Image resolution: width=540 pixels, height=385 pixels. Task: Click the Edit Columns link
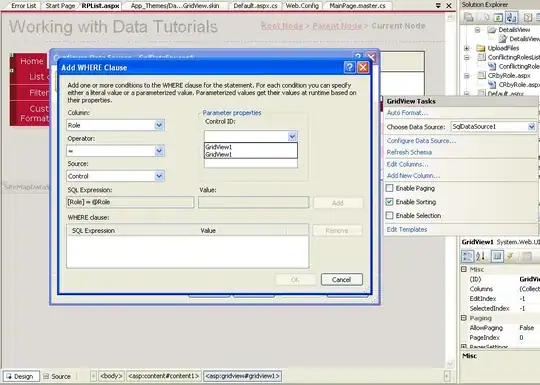(x=407, y=164)
